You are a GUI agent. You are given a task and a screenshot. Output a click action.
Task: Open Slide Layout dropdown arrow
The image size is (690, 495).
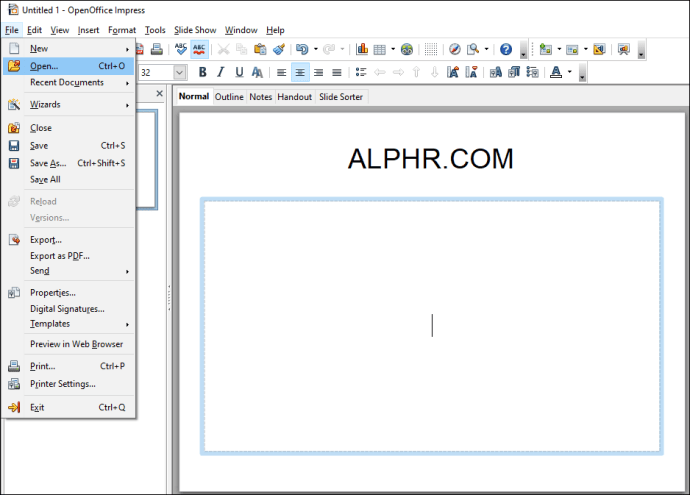pos(586,49)
